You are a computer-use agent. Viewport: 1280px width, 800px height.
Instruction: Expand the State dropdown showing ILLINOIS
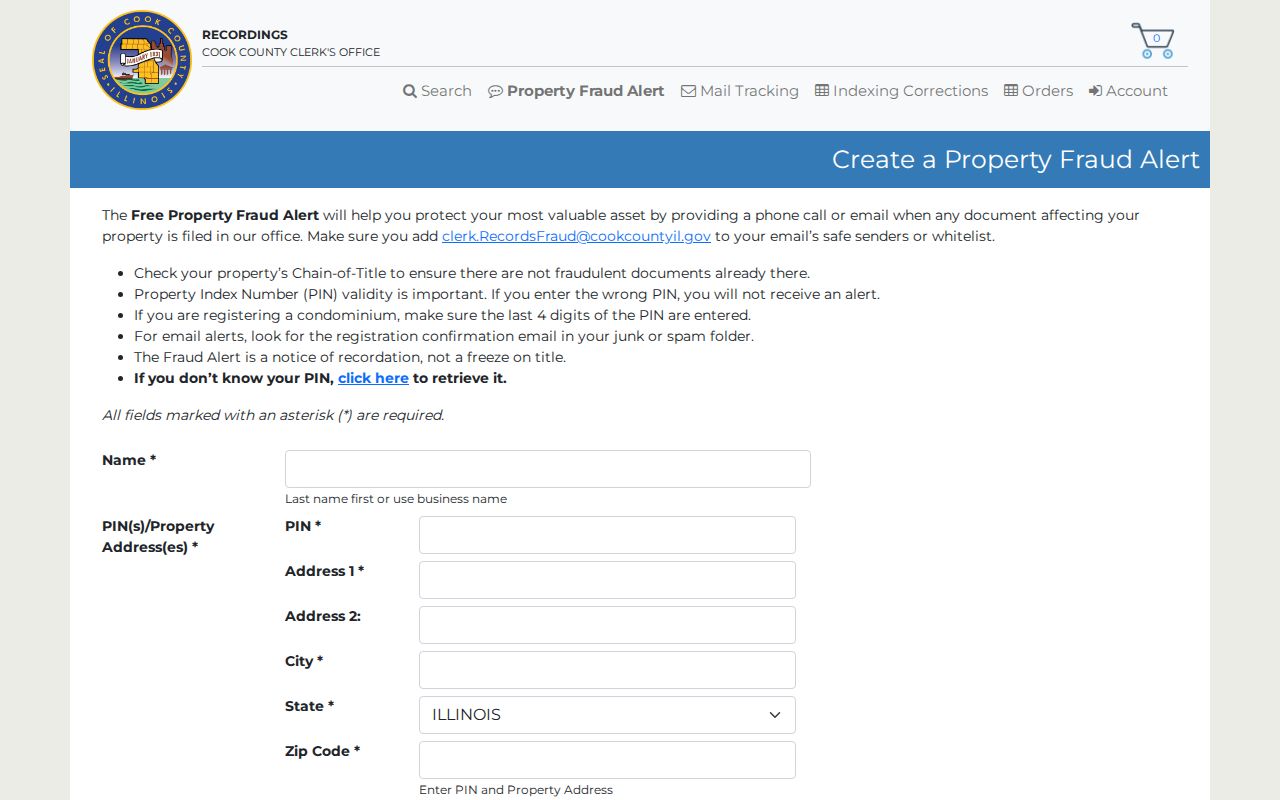[x=607, y=715]
